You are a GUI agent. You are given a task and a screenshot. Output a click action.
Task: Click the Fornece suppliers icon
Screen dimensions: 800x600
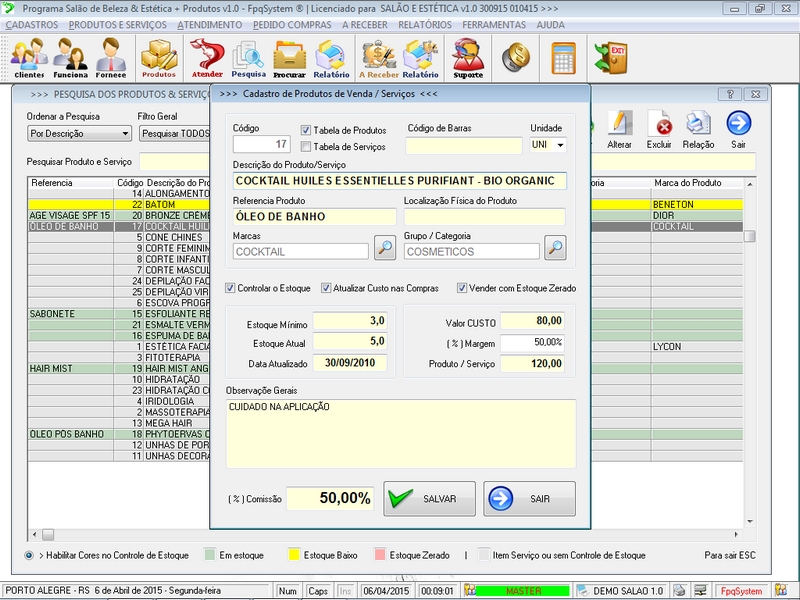coord(111,58)
